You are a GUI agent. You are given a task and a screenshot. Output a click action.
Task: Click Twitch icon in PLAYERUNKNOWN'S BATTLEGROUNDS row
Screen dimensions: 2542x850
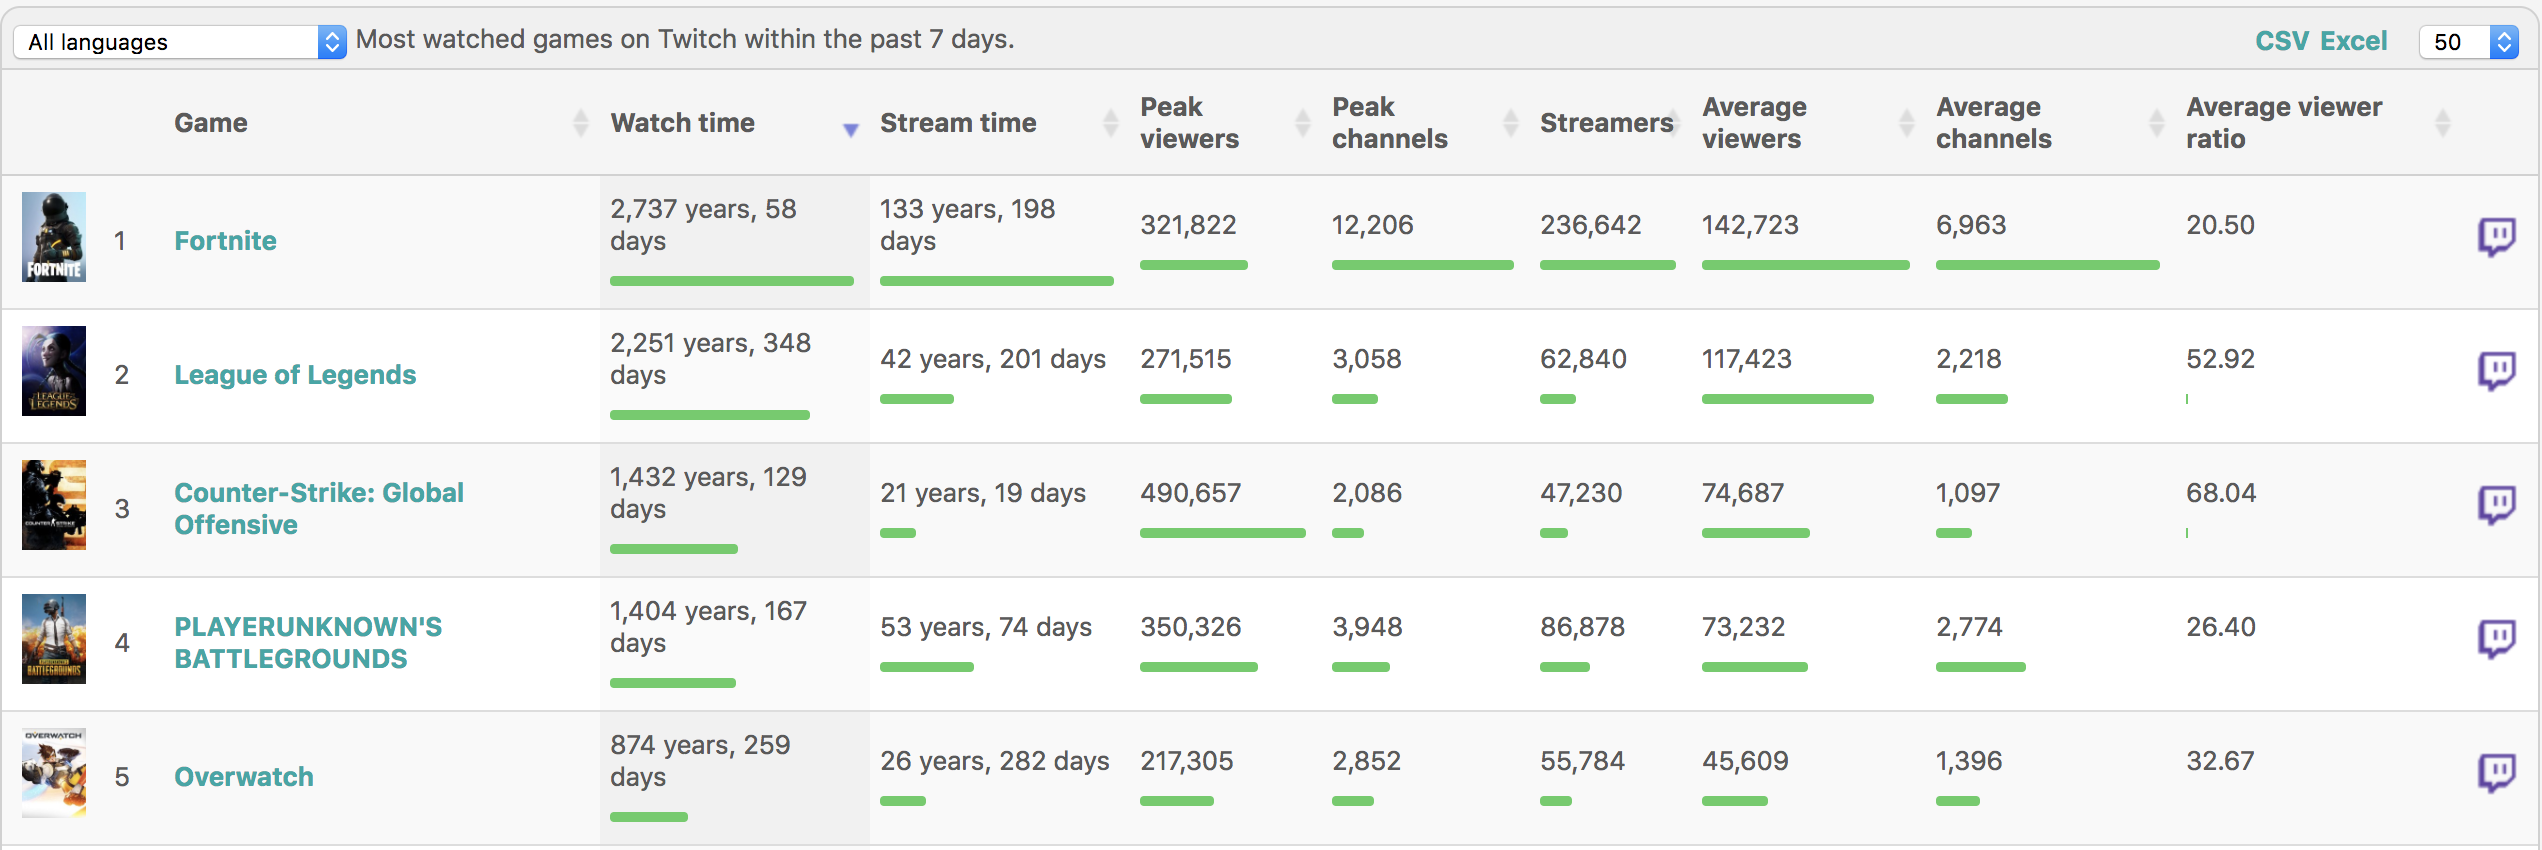point(2495,639)
